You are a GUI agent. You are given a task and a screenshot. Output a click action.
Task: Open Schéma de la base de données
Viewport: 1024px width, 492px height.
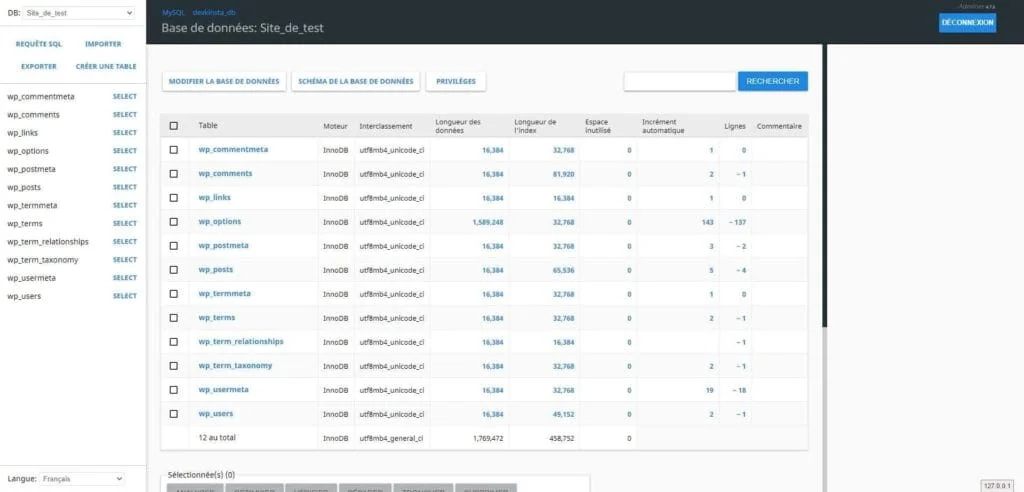click(355, 81)
